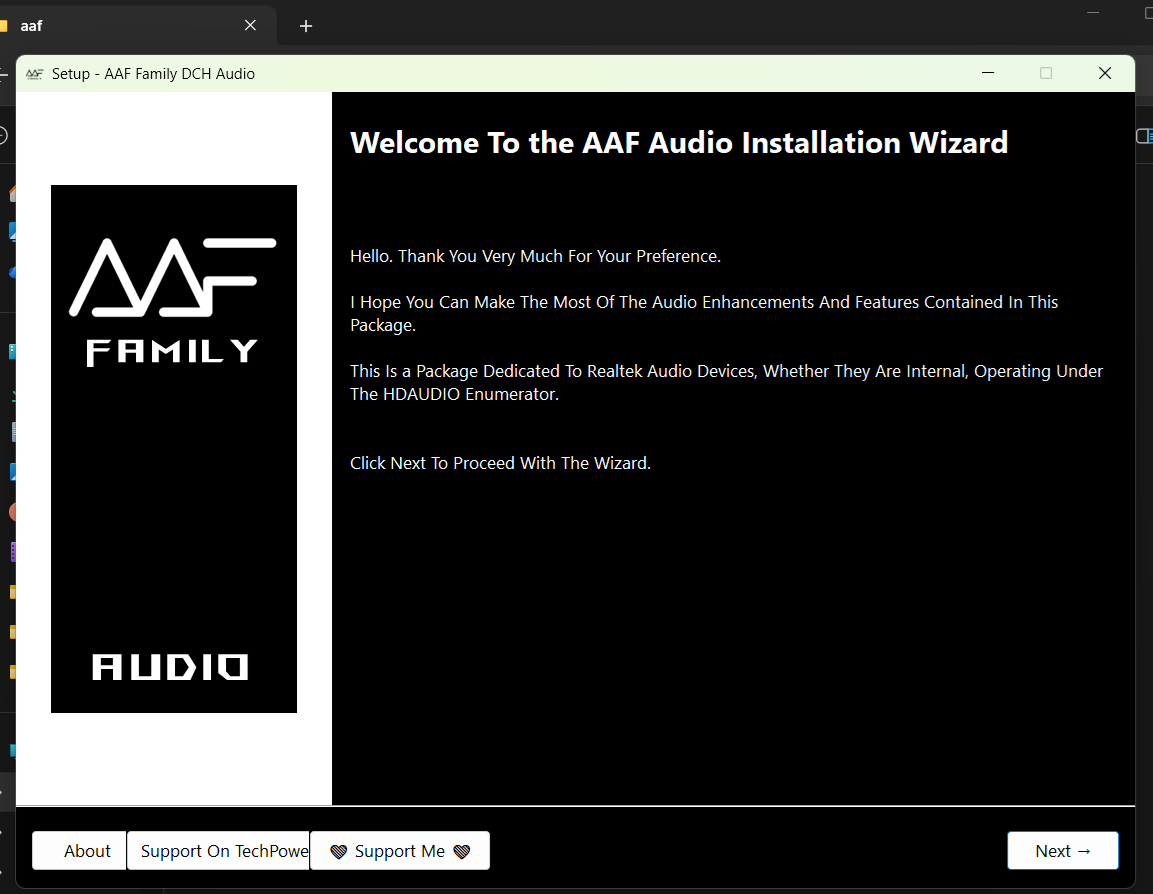Click the Support Me button
The width and height of the screenshot is (1153, 894).
pyautogui.click(x=400, y=851)
